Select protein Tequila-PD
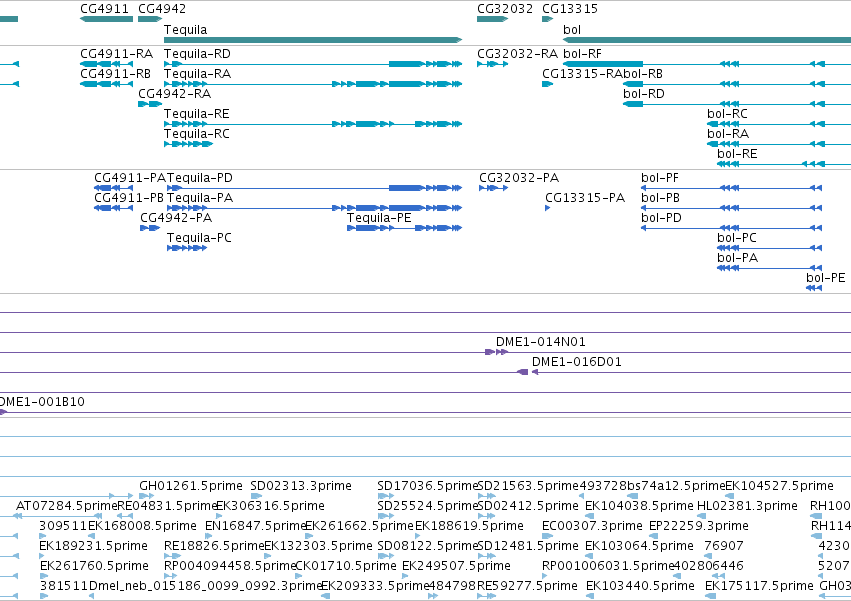The width and height of the screenshot is (851, 601). [315, 188]
